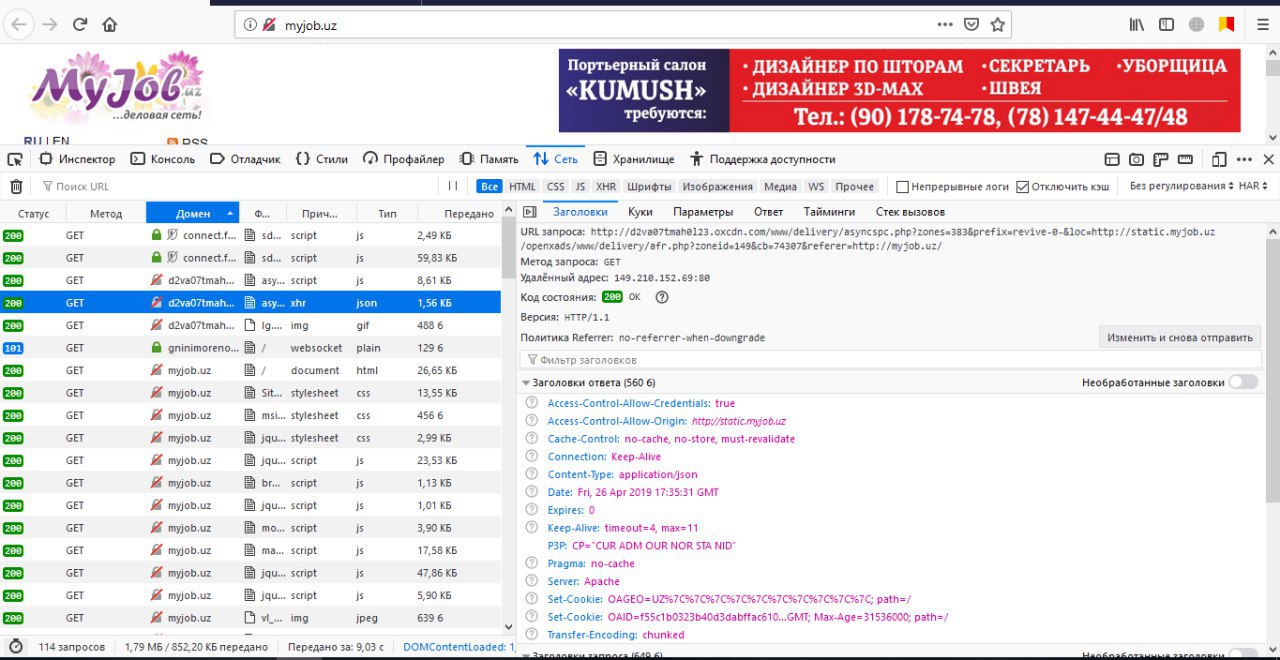Activate the element picker tool

point(15,159)
